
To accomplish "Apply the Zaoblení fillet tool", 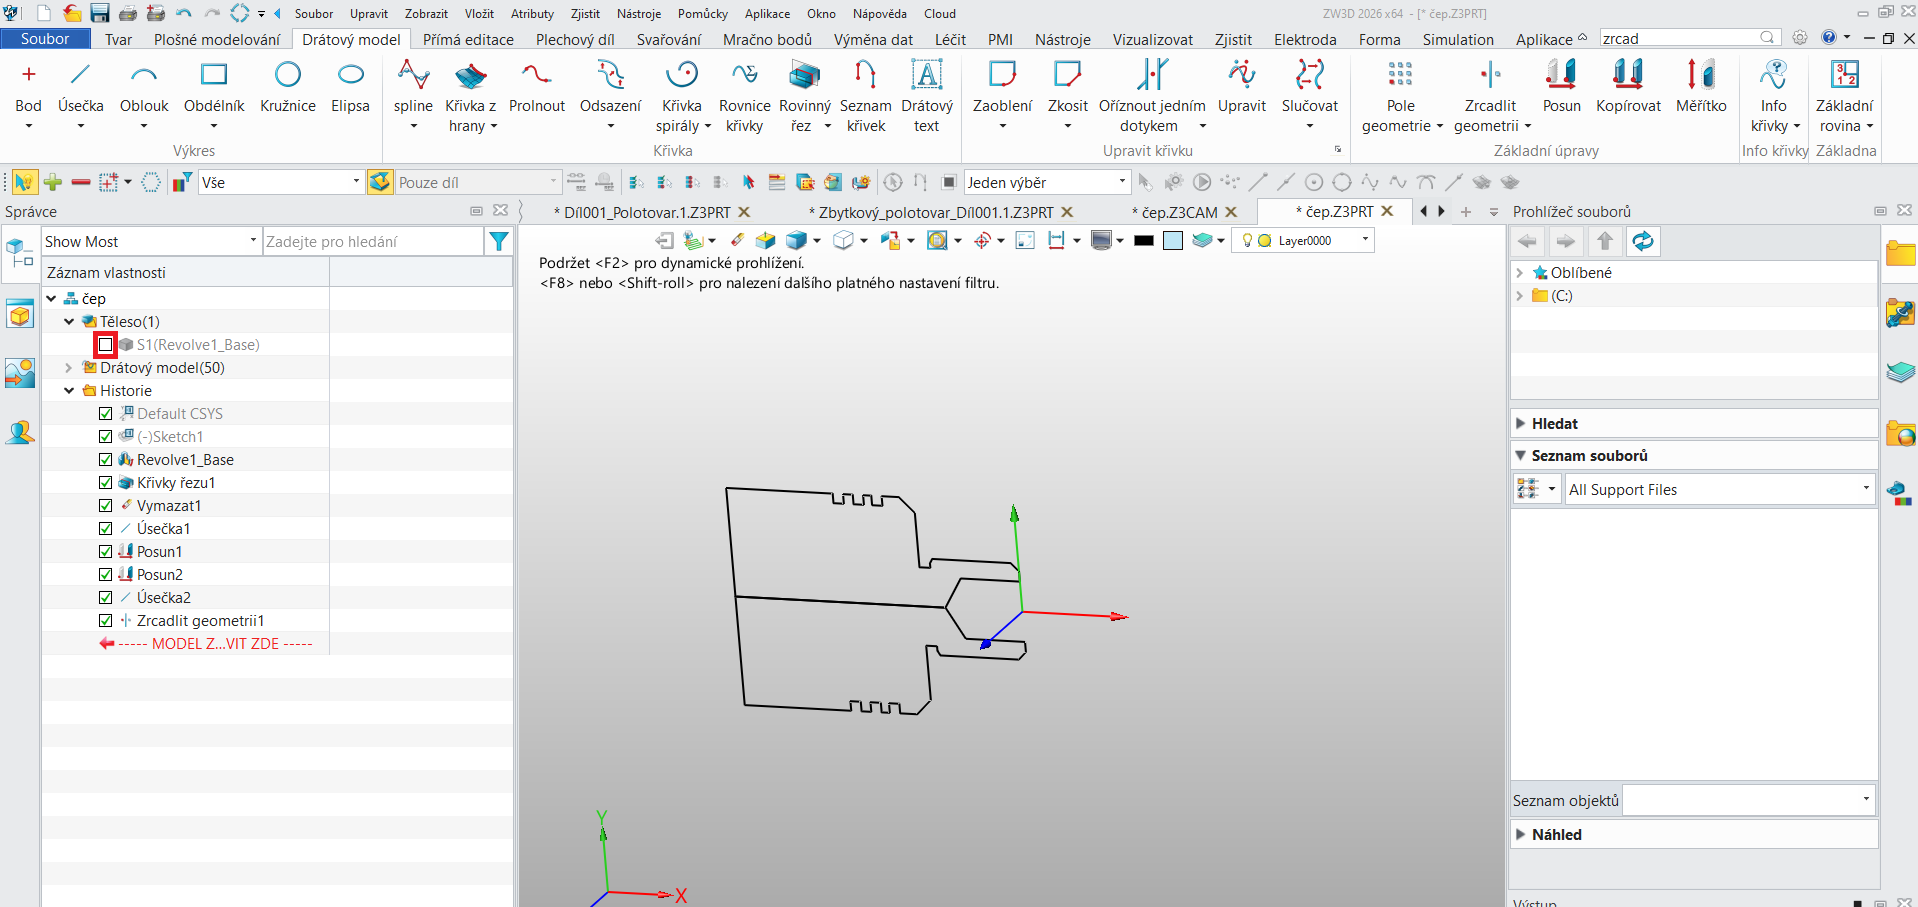I will 1002,87.
